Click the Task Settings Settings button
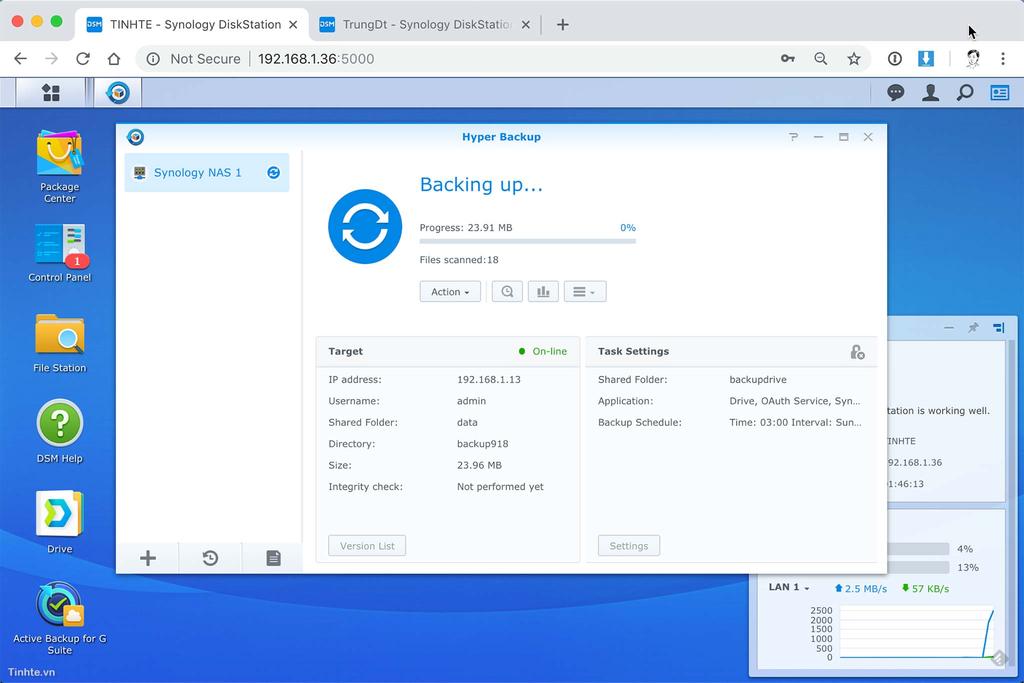This screenshot has width=1024, height=683. (x=629, y=546)
